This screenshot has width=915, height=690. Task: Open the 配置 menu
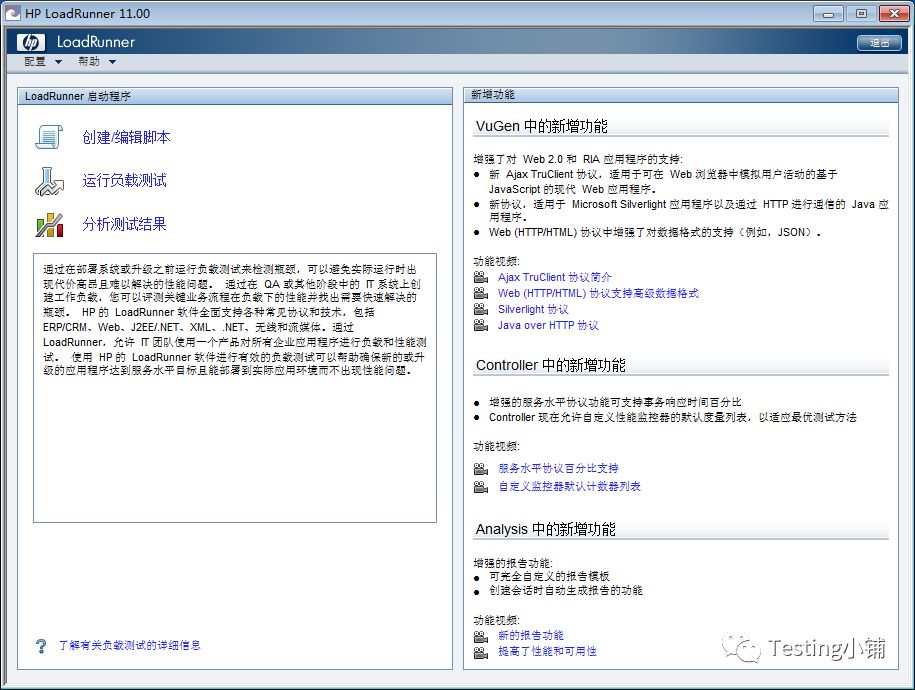(35, 61)
